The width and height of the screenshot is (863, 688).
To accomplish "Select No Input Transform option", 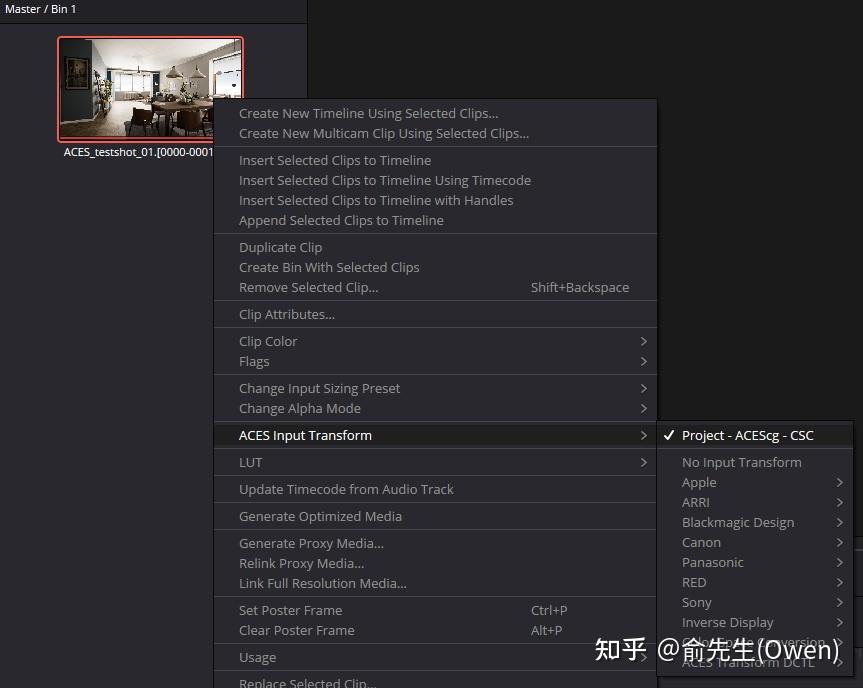I will (x=741, y=462).
